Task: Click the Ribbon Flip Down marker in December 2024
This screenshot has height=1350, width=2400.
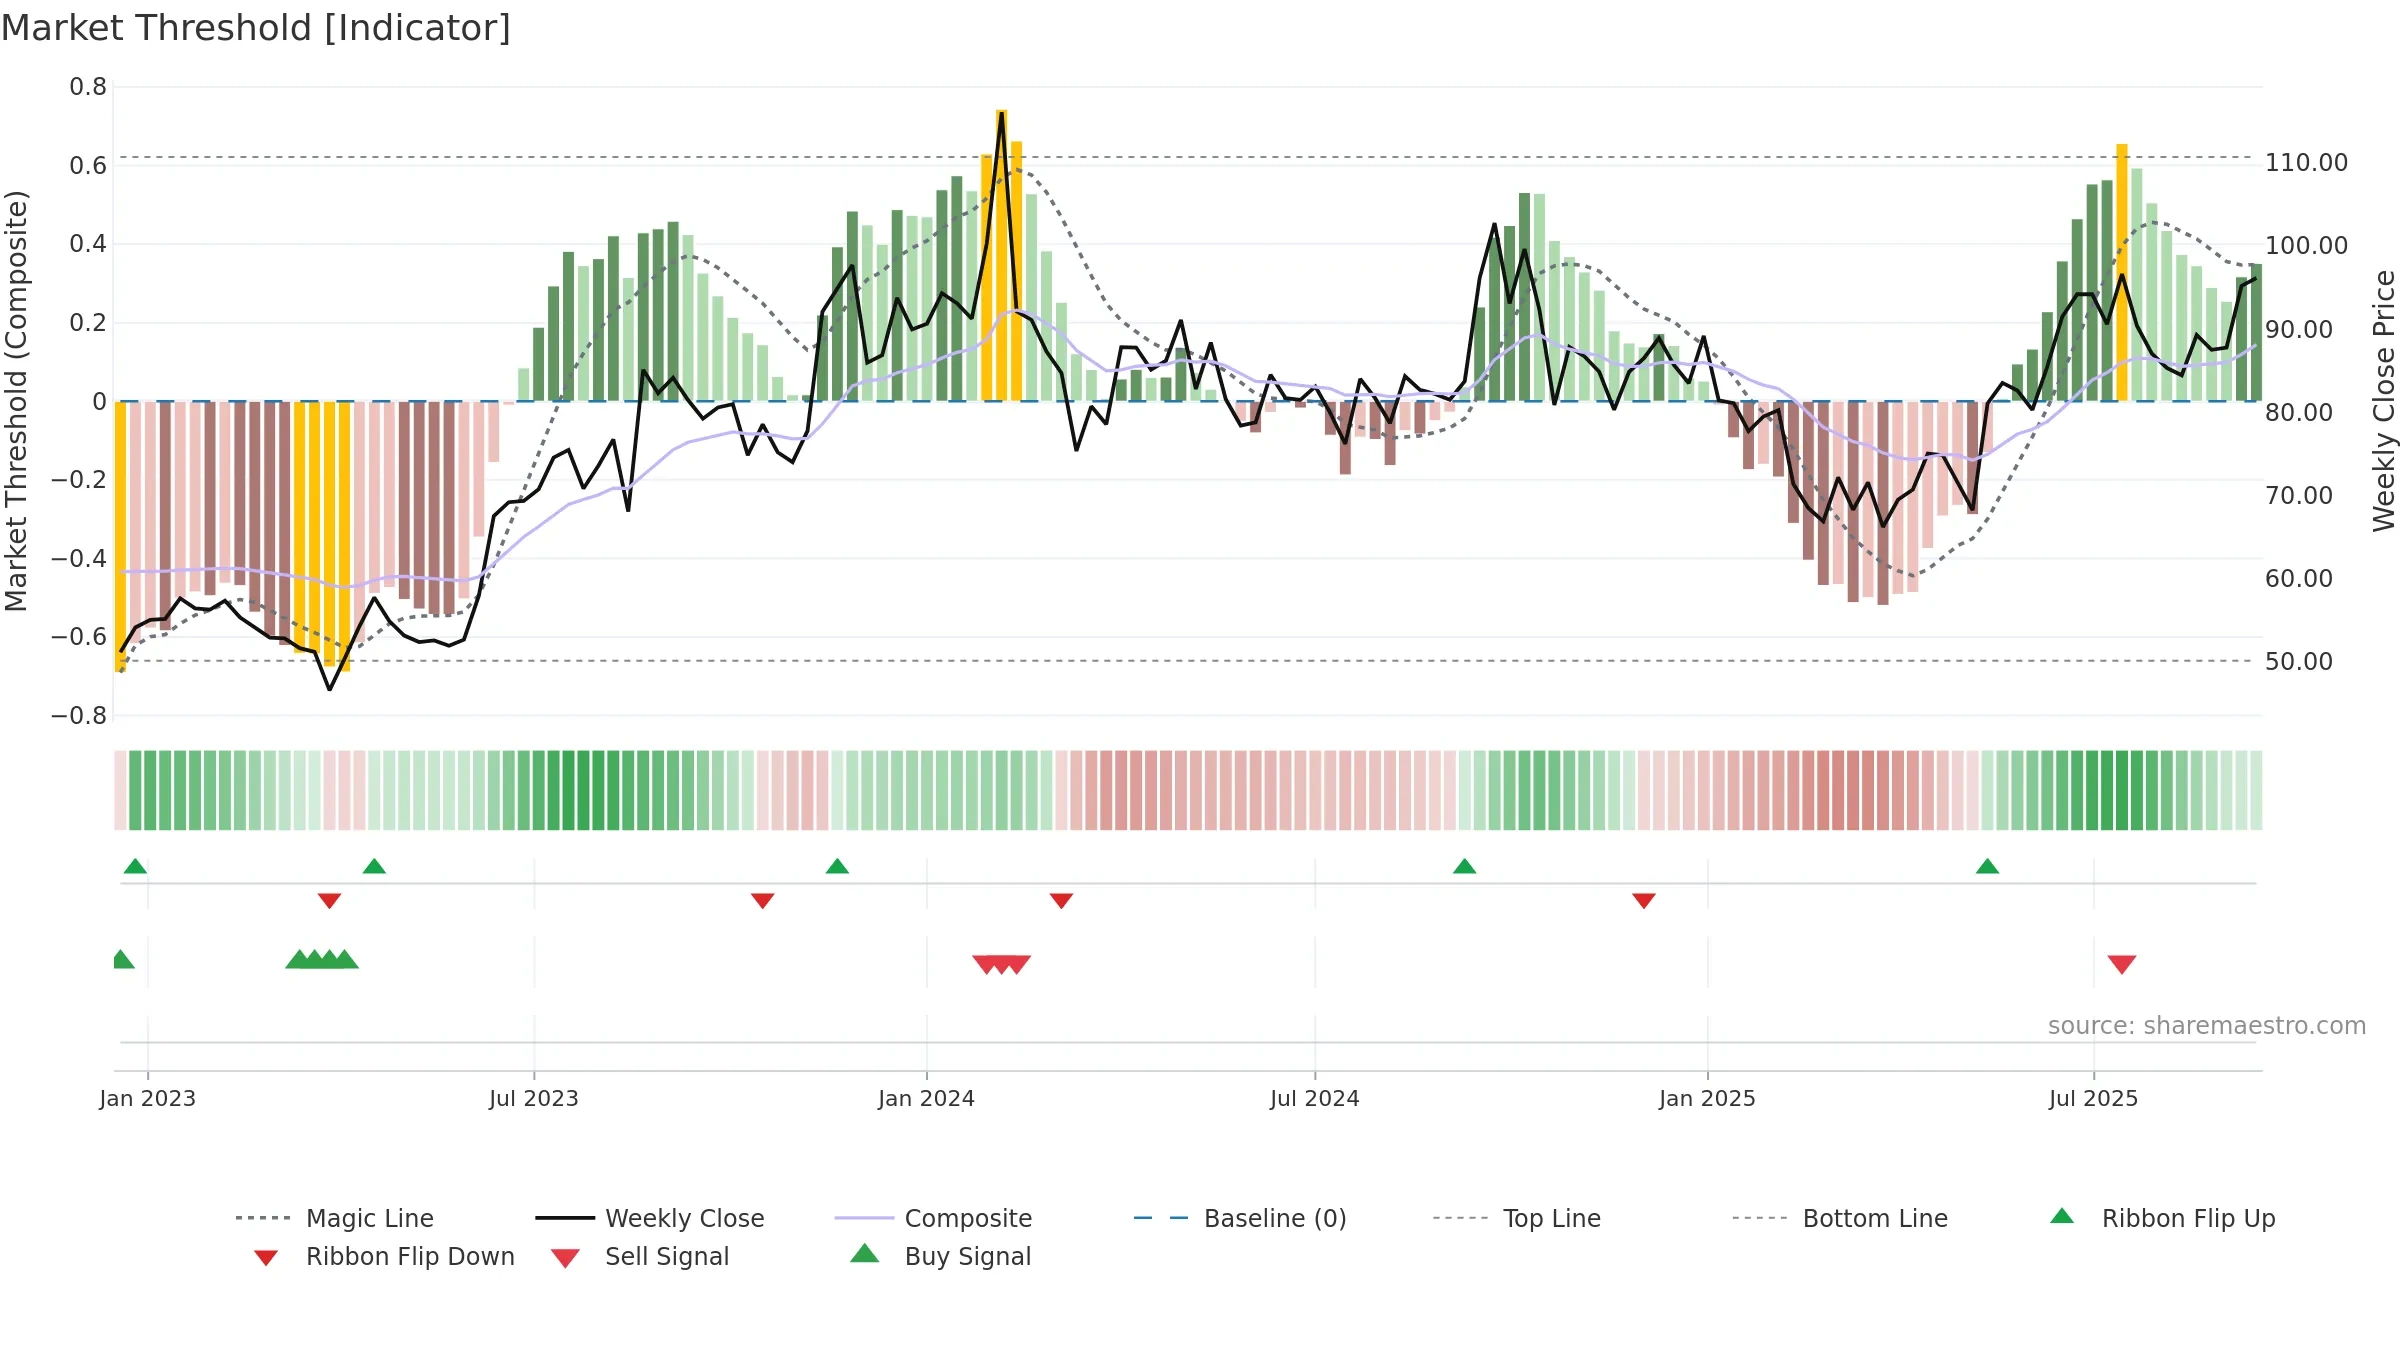Action: [x=1643, y=901]
